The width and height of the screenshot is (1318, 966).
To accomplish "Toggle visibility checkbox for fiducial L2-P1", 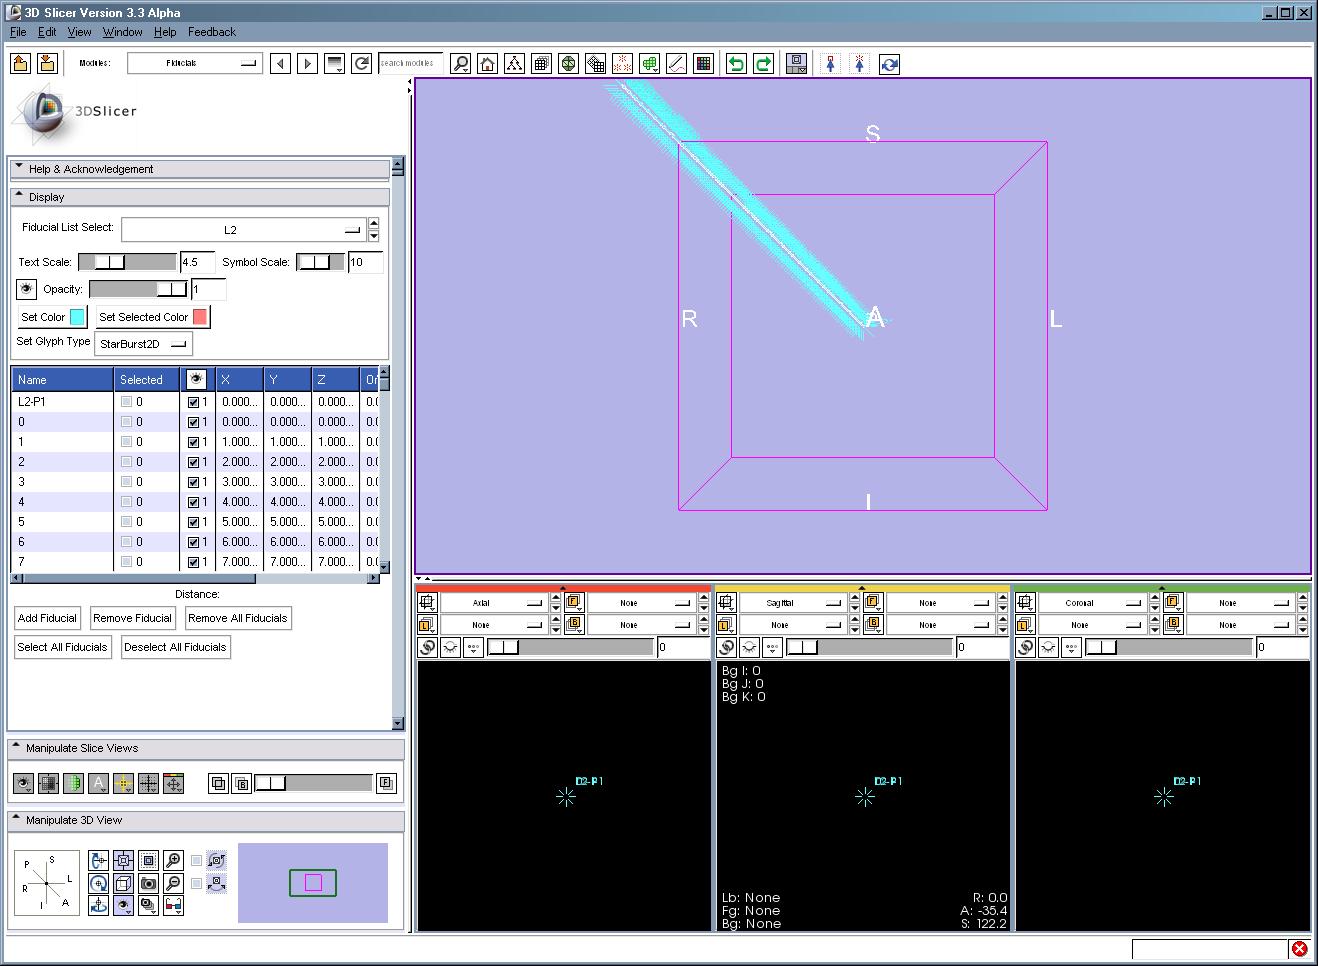I will [194, 402].
